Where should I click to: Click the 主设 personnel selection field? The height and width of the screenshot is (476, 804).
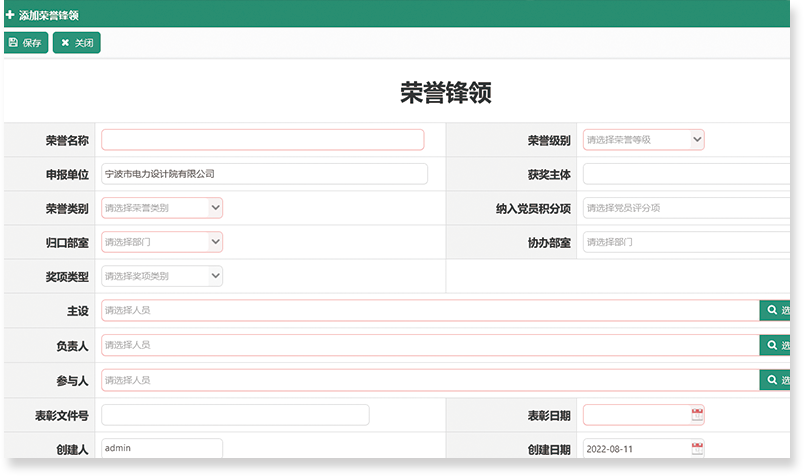(430, 311)
